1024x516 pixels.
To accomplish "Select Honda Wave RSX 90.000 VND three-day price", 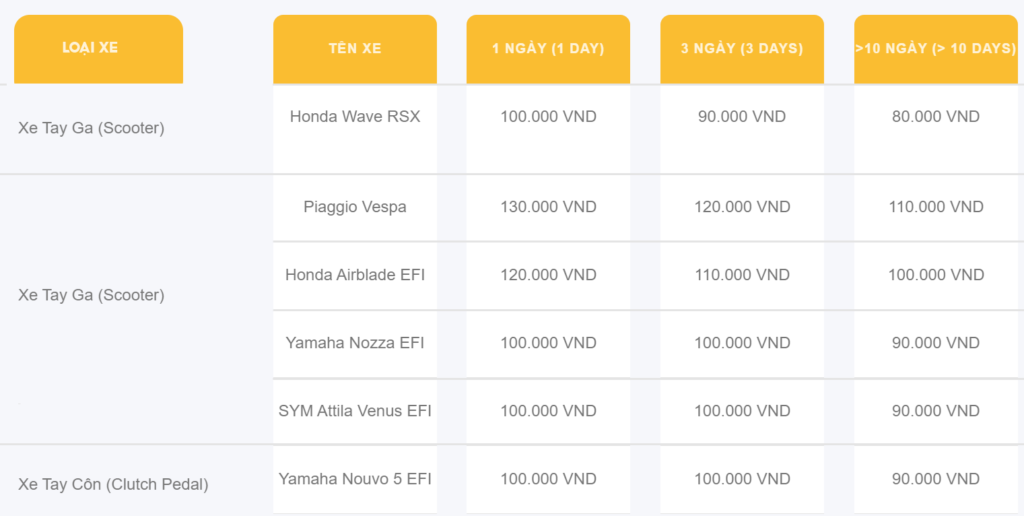I will [x=742, y=116].
